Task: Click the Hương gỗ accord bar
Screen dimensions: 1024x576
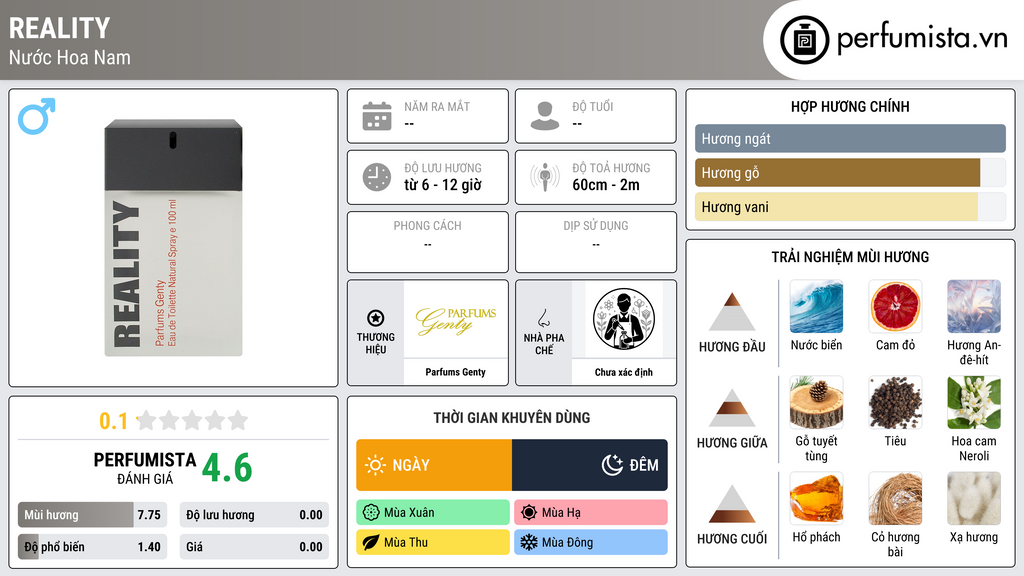Action: [850, 173]
